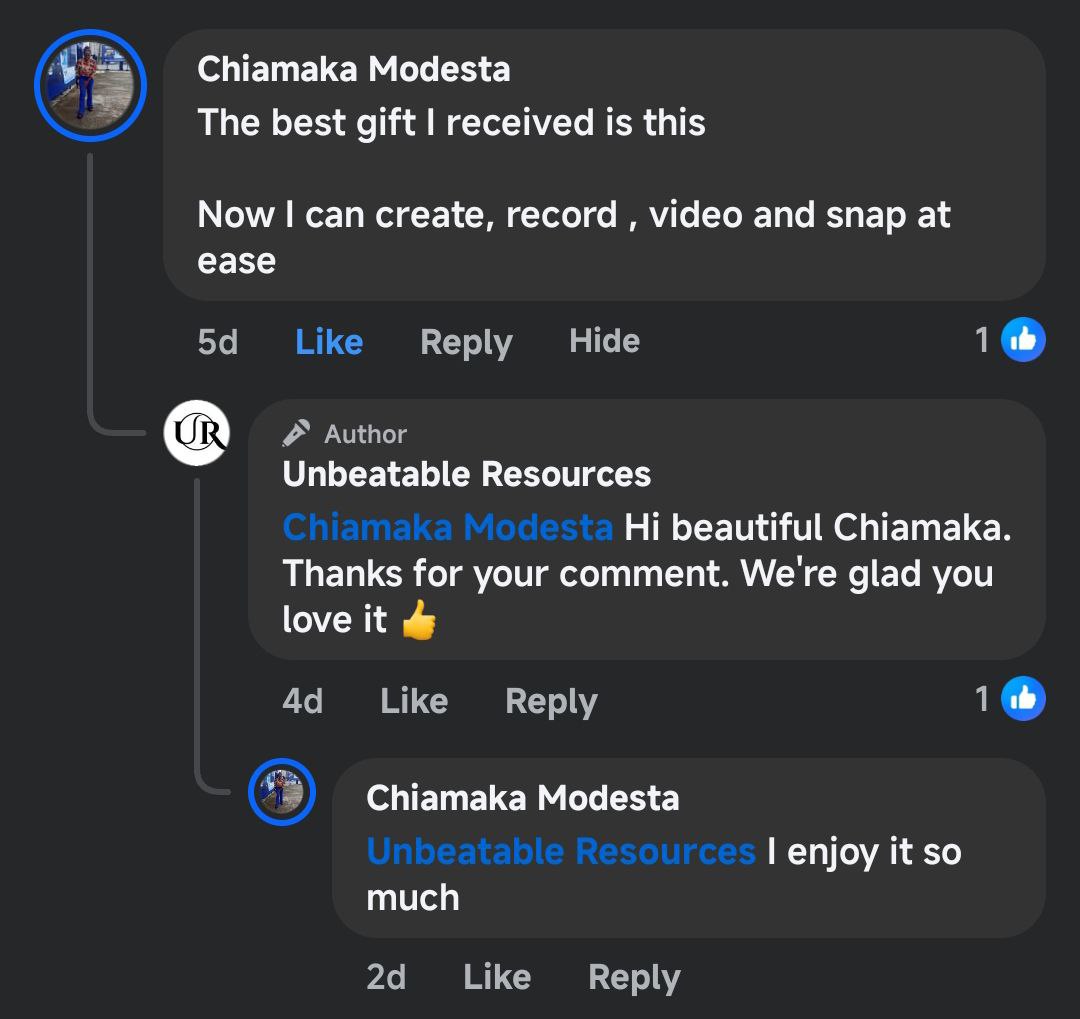Viewport: 1080px width, 1019px height.
Task: Open the 2d timestamp of last reply
Action: pyautogui.click(x=386, y=977)
